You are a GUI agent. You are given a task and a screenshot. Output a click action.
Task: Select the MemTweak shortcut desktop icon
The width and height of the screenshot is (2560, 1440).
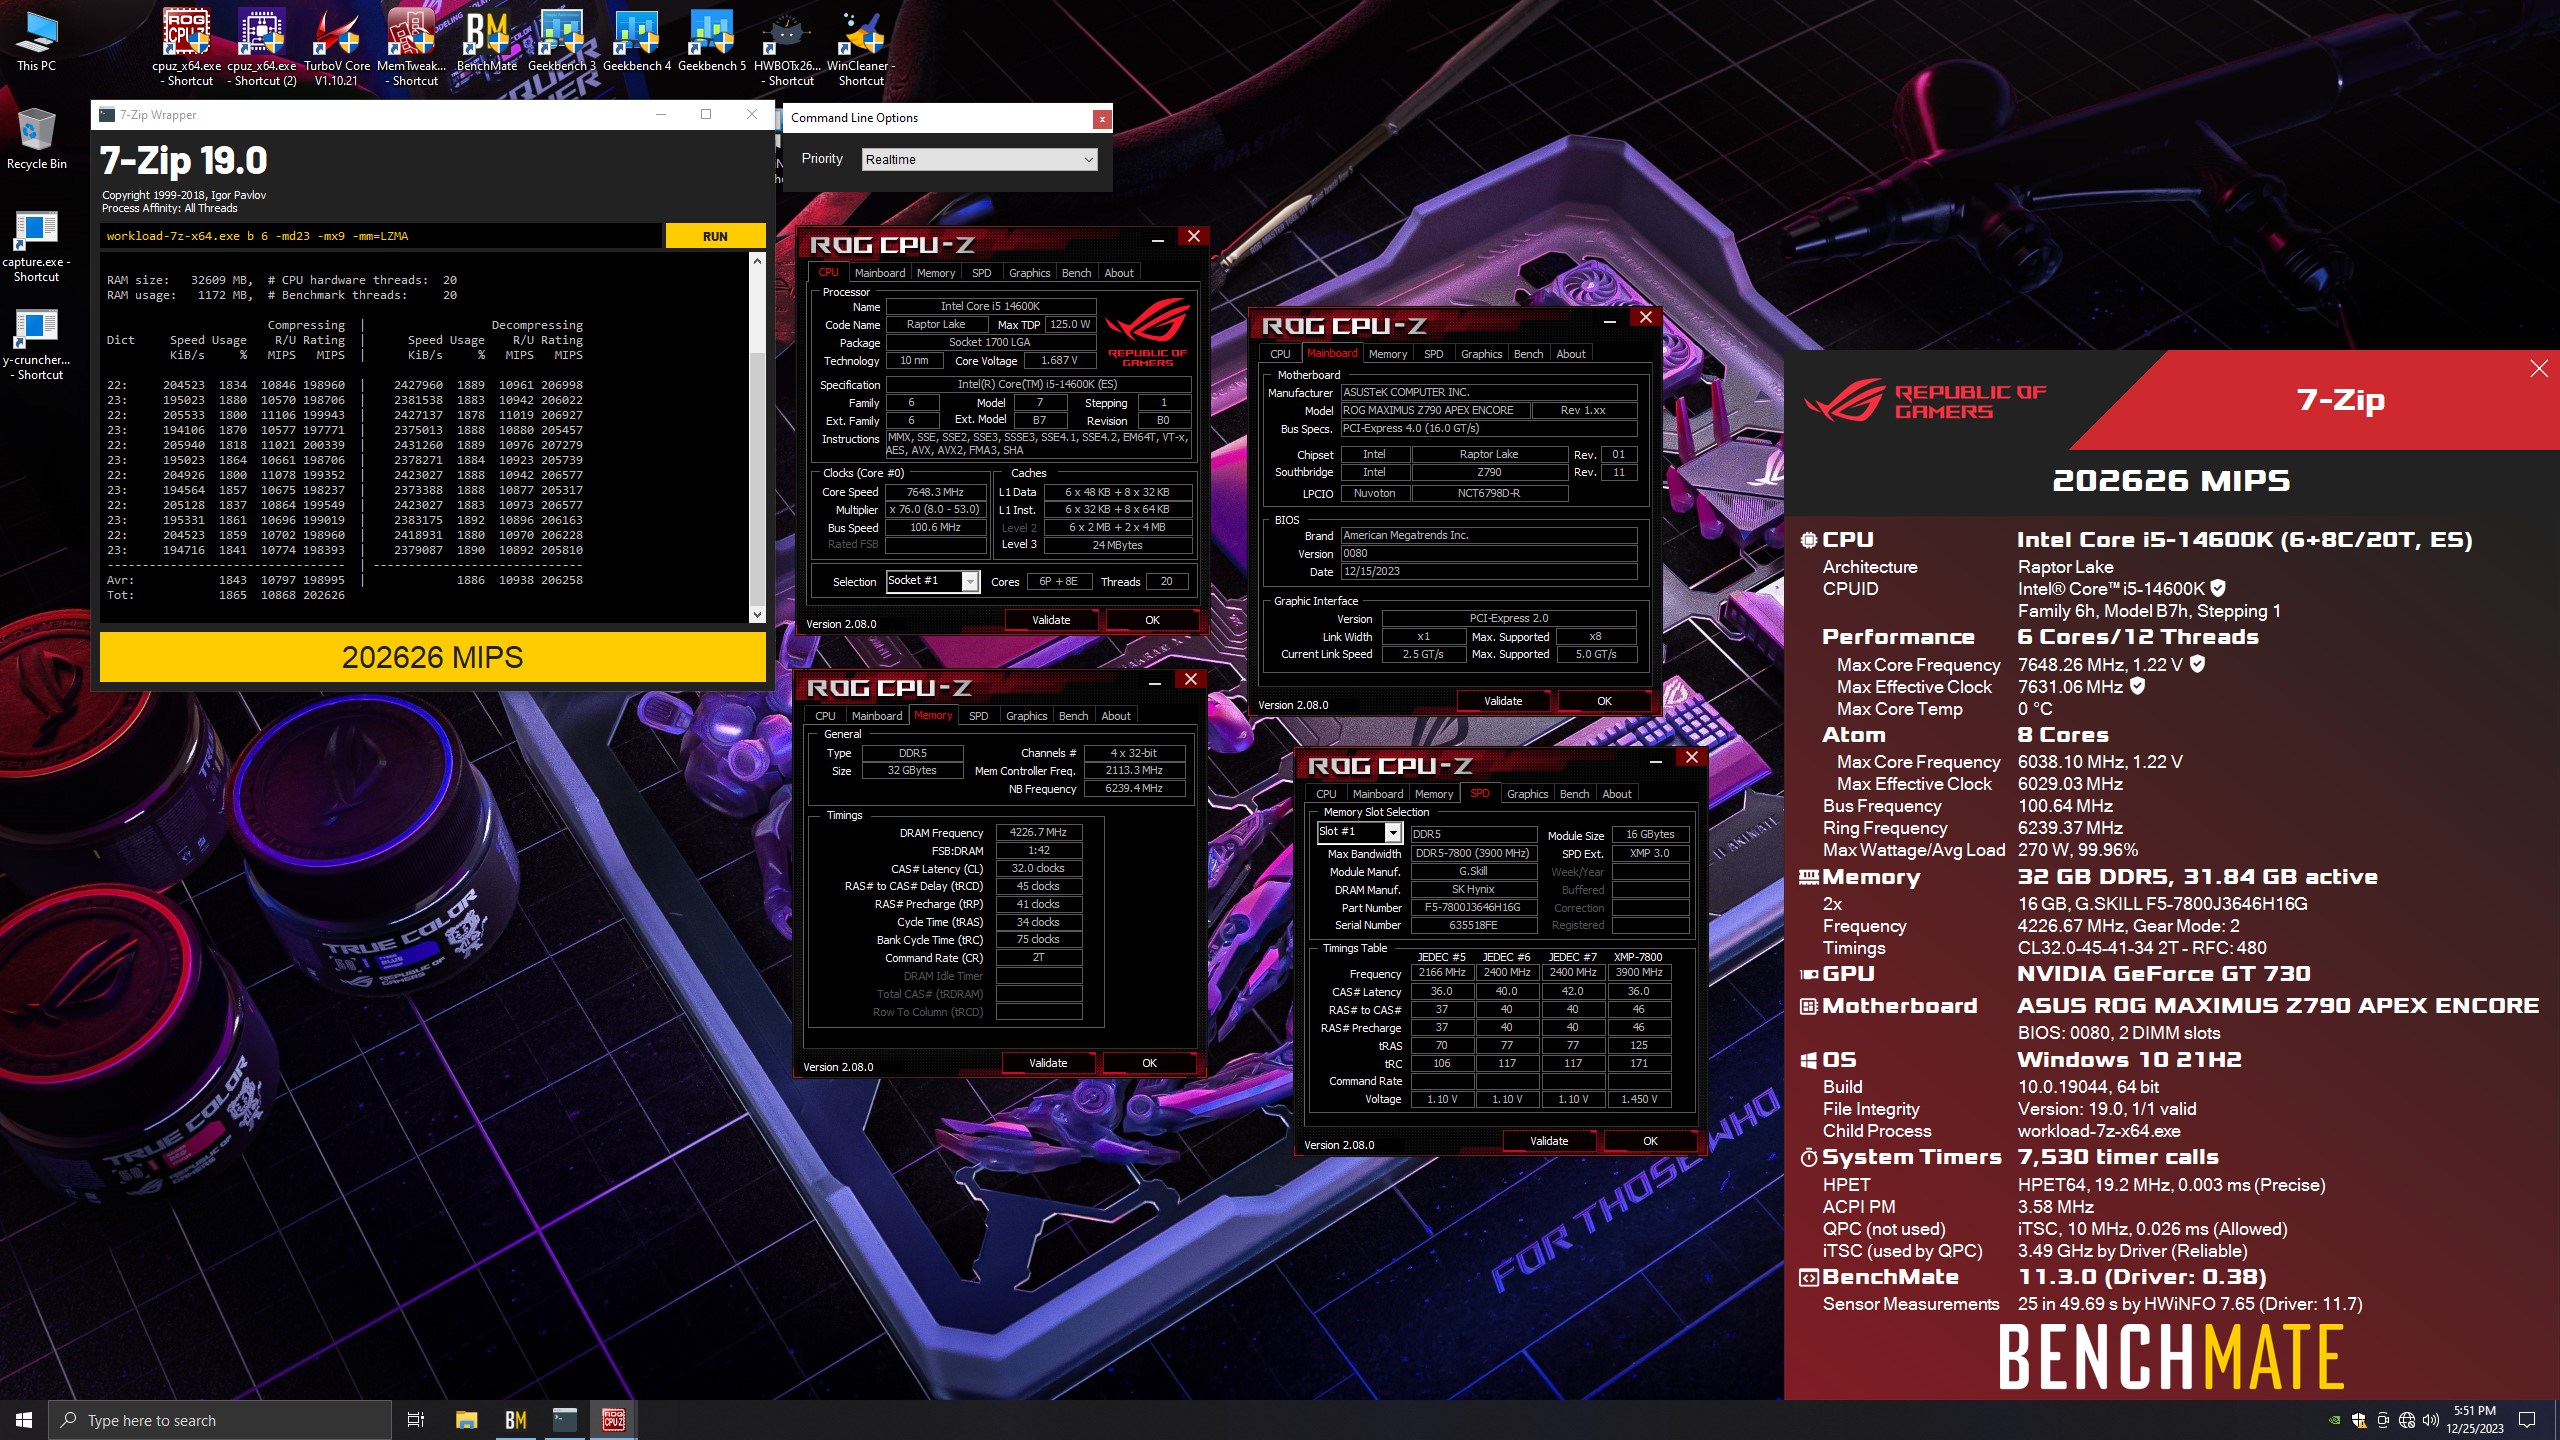click(412, 47)
